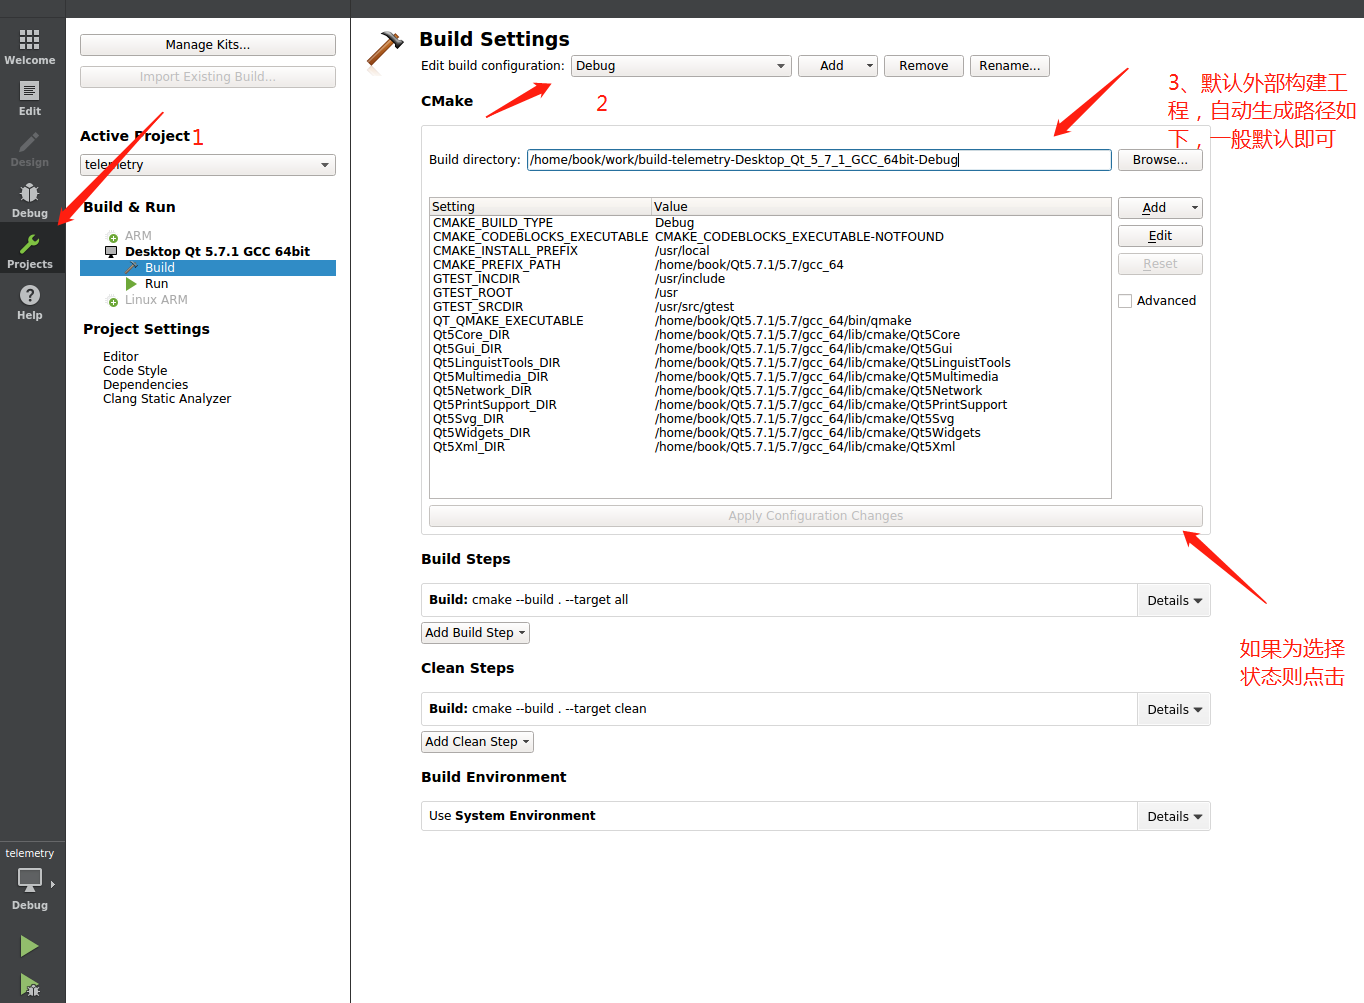This screenshot has width=1364, height=1003.
Task: Click Apply Configuration Changes button
Action: tap(816, 516)
